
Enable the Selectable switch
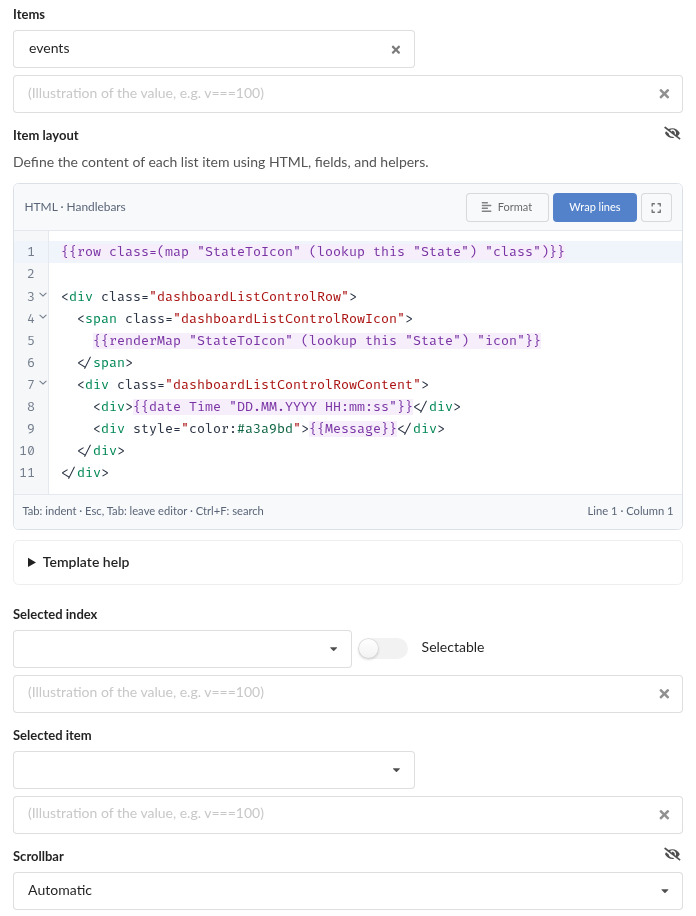tap(383, 648)
